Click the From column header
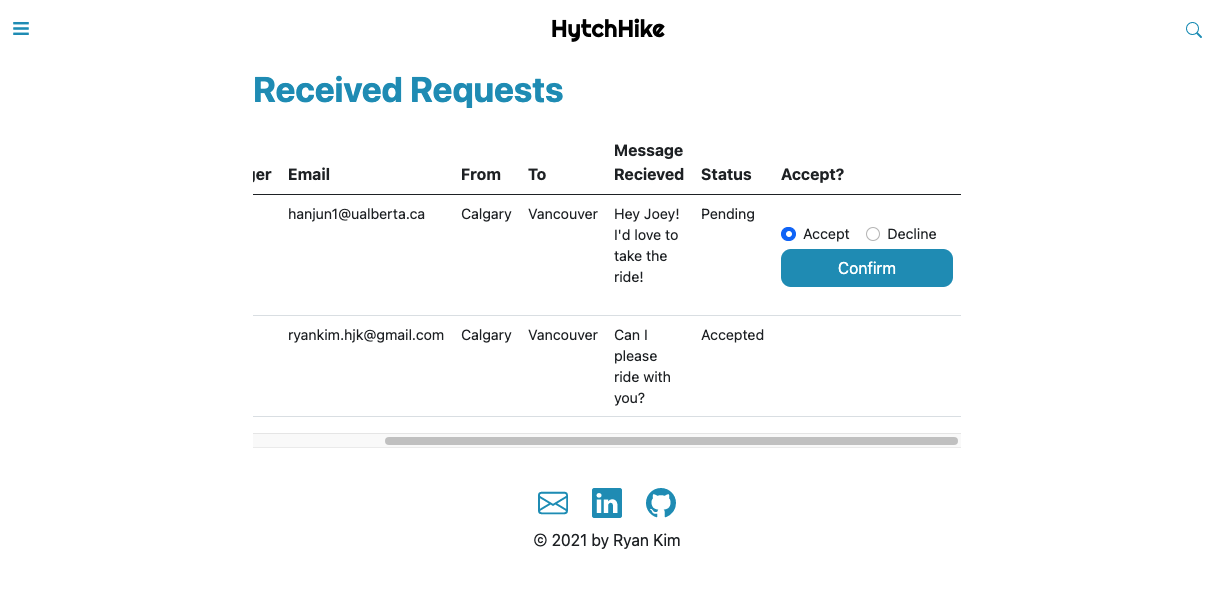The image size is (1213, 589). [481, 174]
